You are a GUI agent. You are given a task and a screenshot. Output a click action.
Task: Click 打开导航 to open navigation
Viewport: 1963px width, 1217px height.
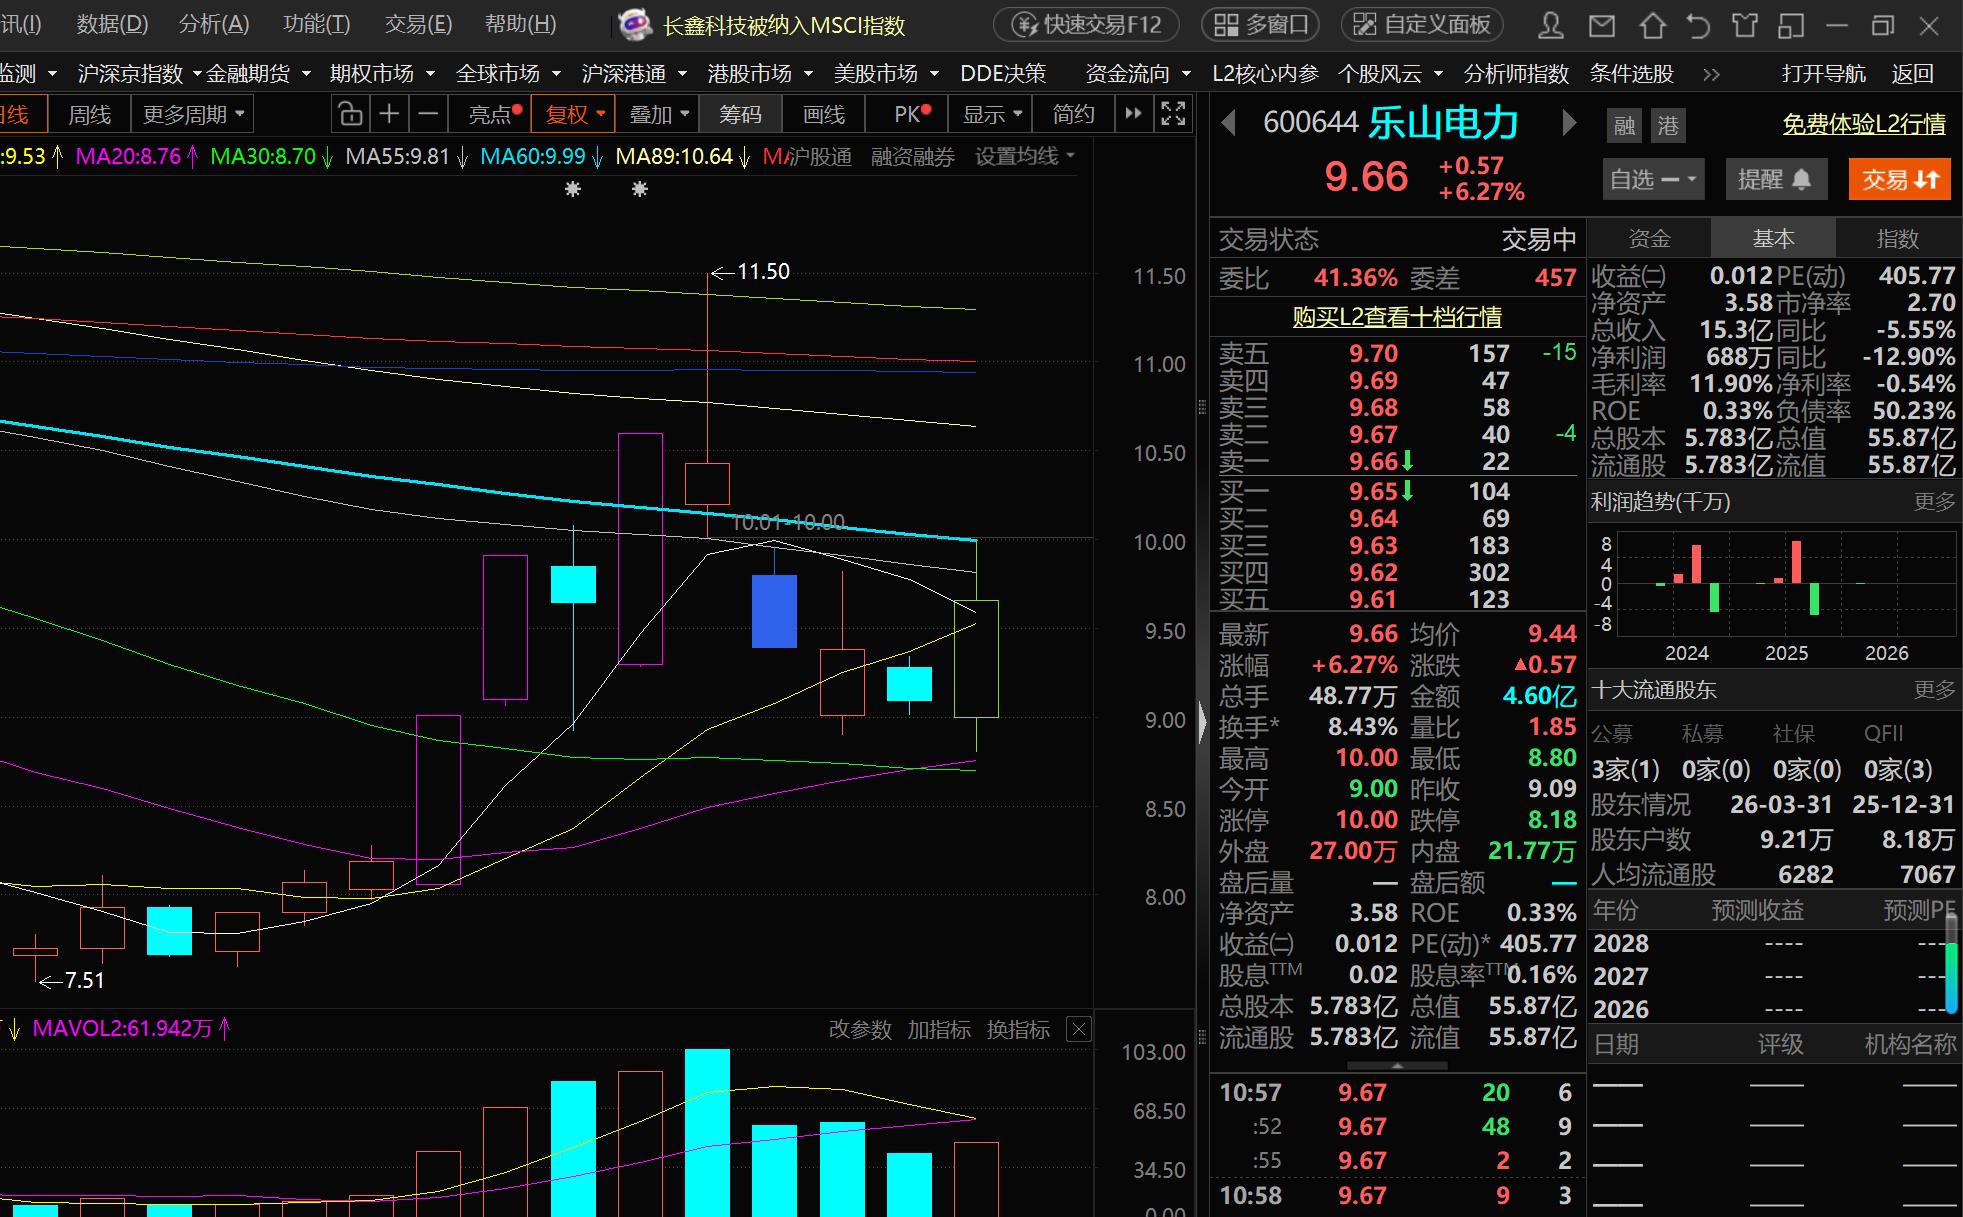click(1824, 74)
